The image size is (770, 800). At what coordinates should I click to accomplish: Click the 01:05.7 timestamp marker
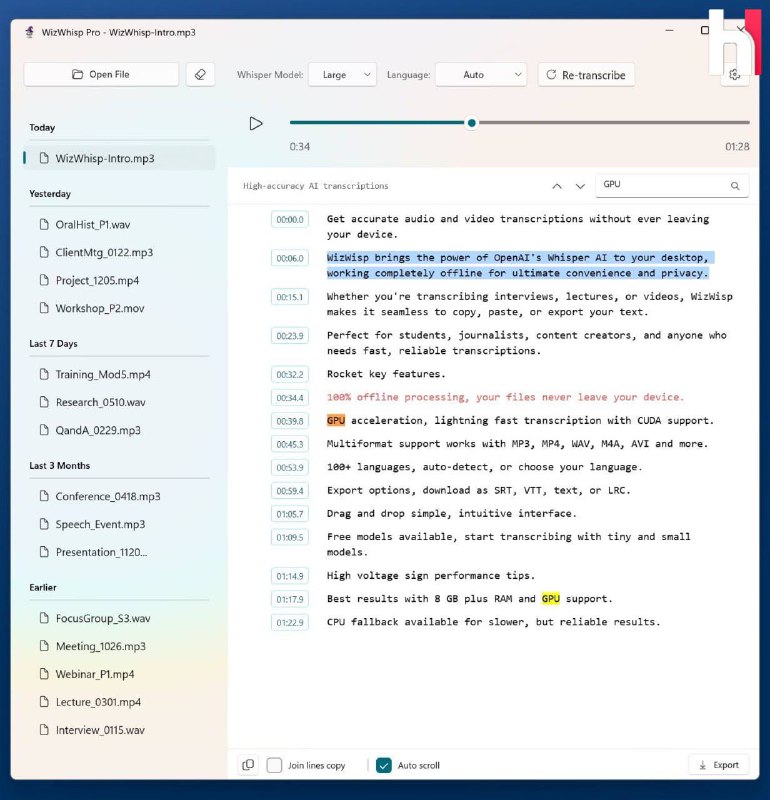[x=290, y=514]
